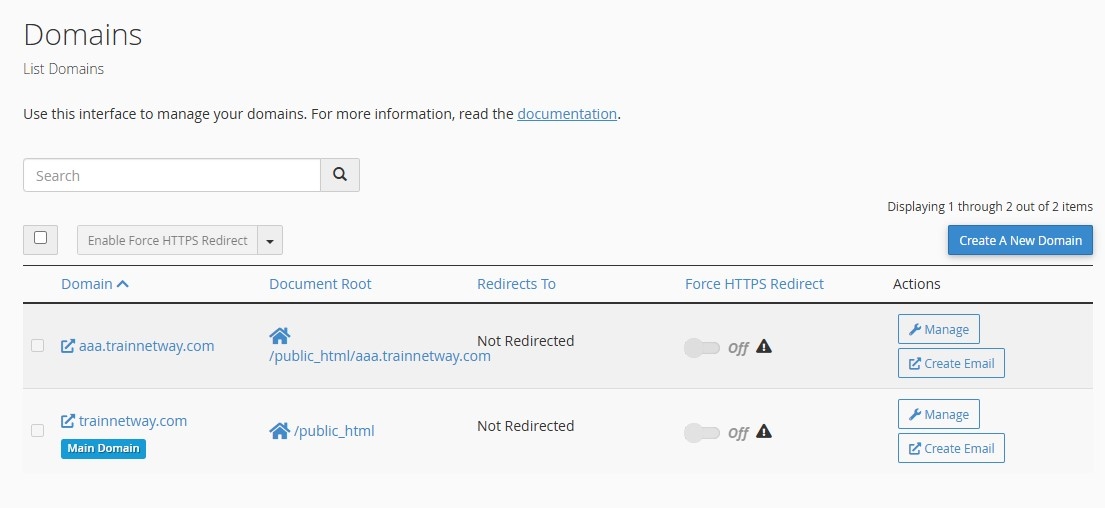Toggle Force HTTPS Redirect for aaa.trainnetway.com
Screen dimensions: 1105x508
point(702,347)
